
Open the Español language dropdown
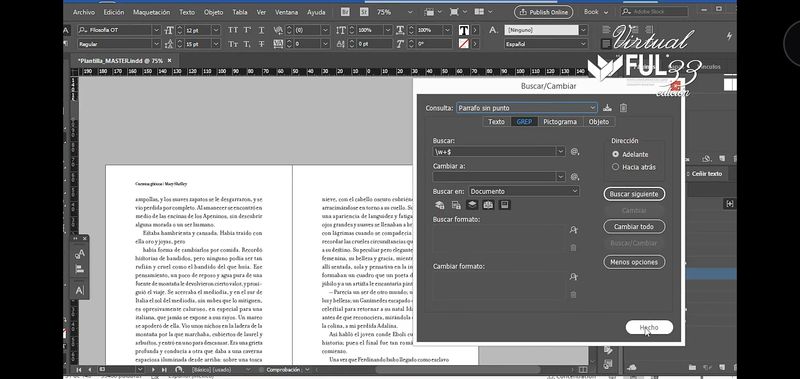click(x=584, y=44)
